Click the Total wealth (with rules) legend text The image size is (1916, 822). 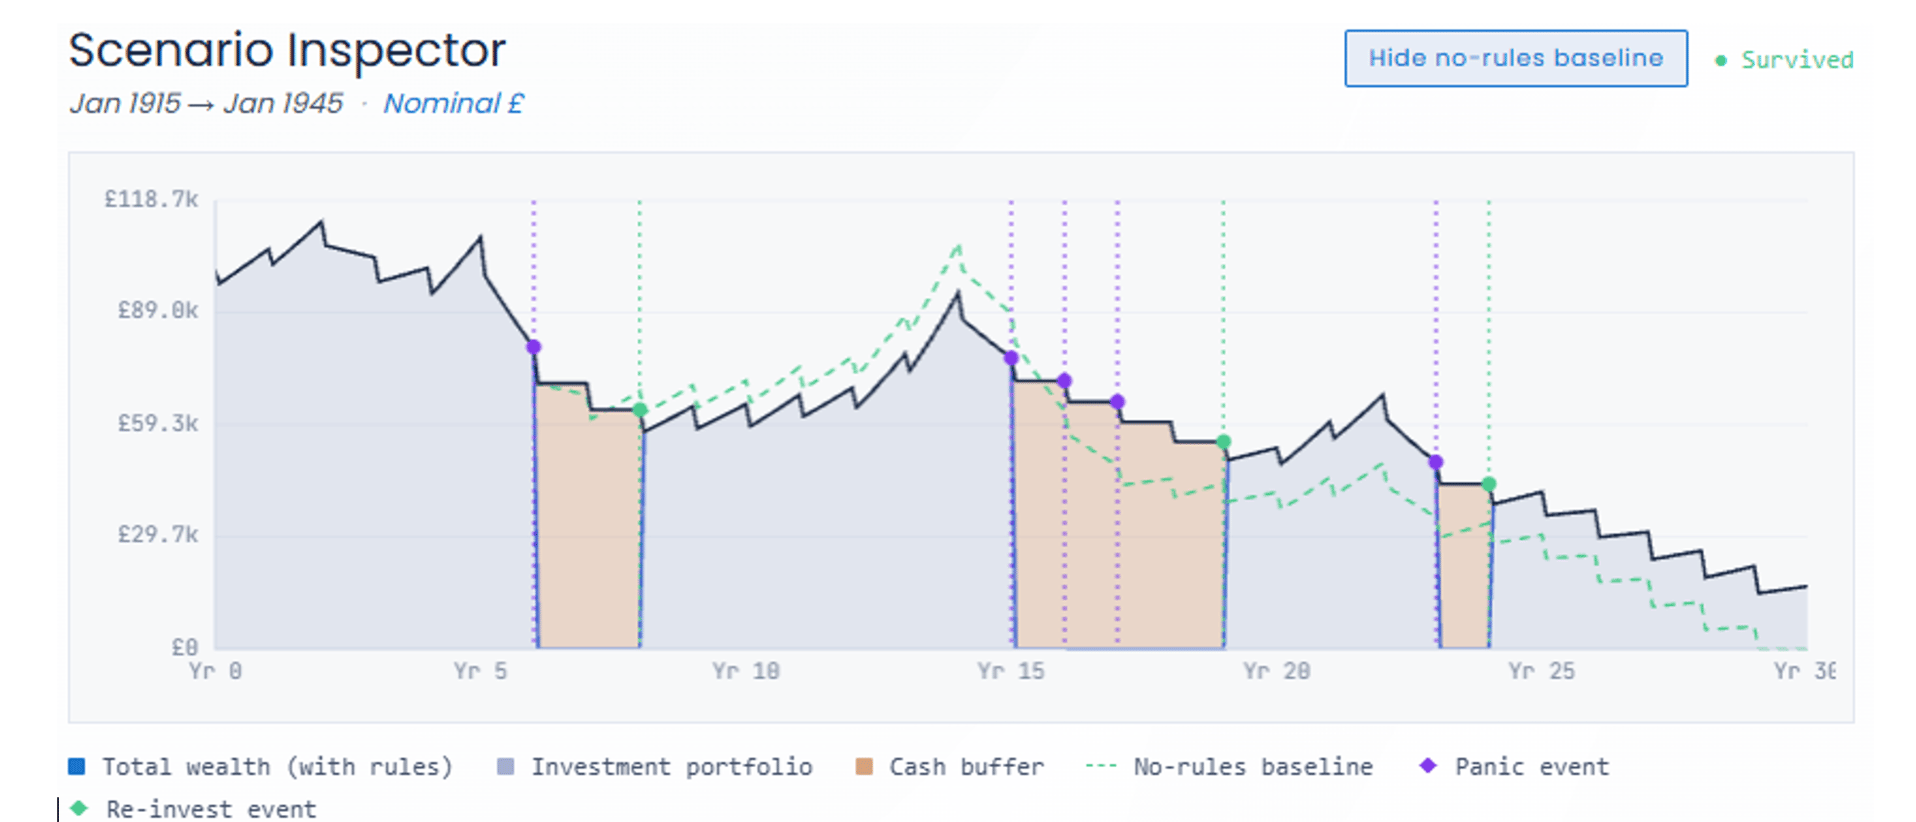pos(278,767)
